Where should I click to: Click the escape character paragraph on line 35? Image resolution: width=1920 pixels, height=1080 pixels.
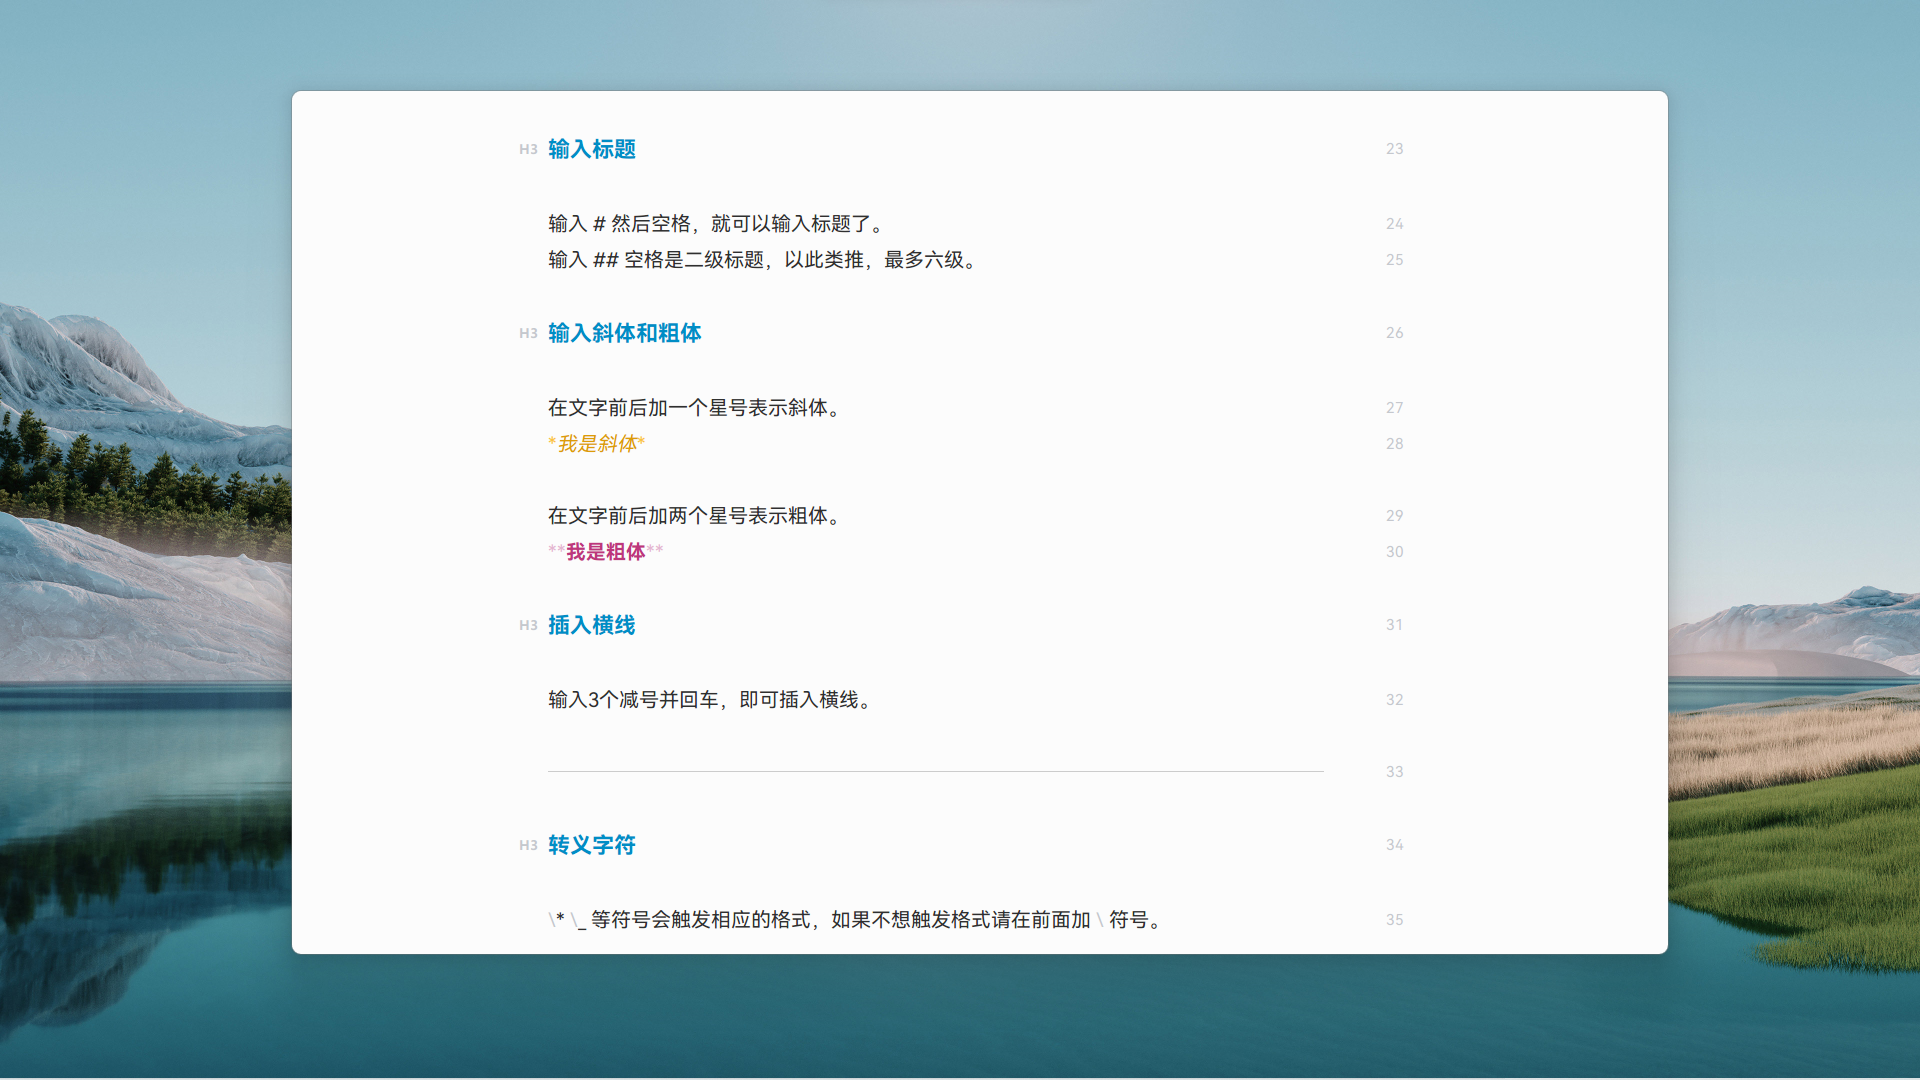[855, 920]
